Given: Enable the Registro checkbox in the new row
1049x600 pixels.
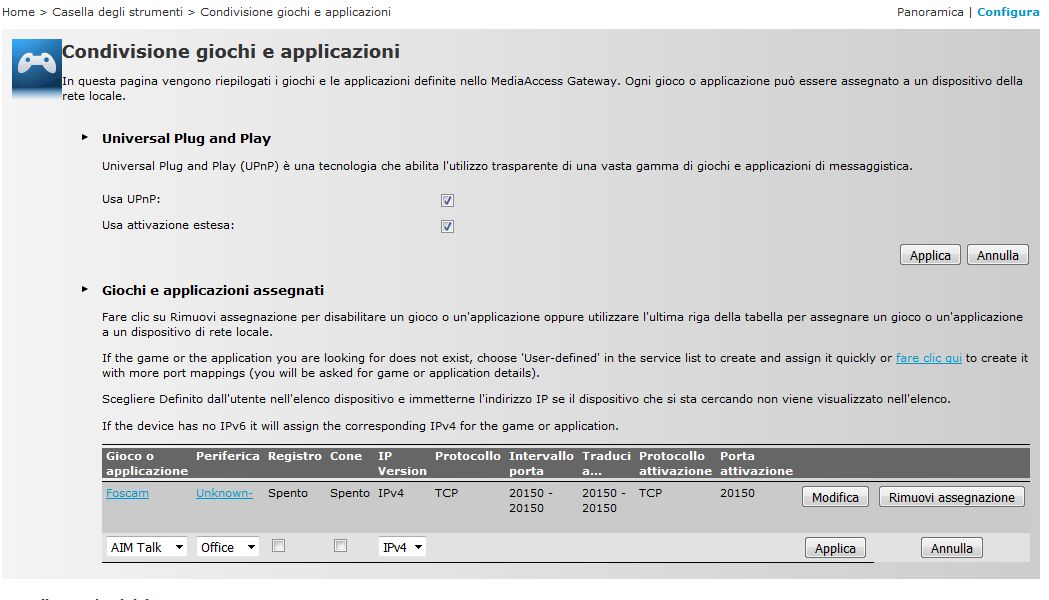Looking at the screenshot, I should click(279, 546).
